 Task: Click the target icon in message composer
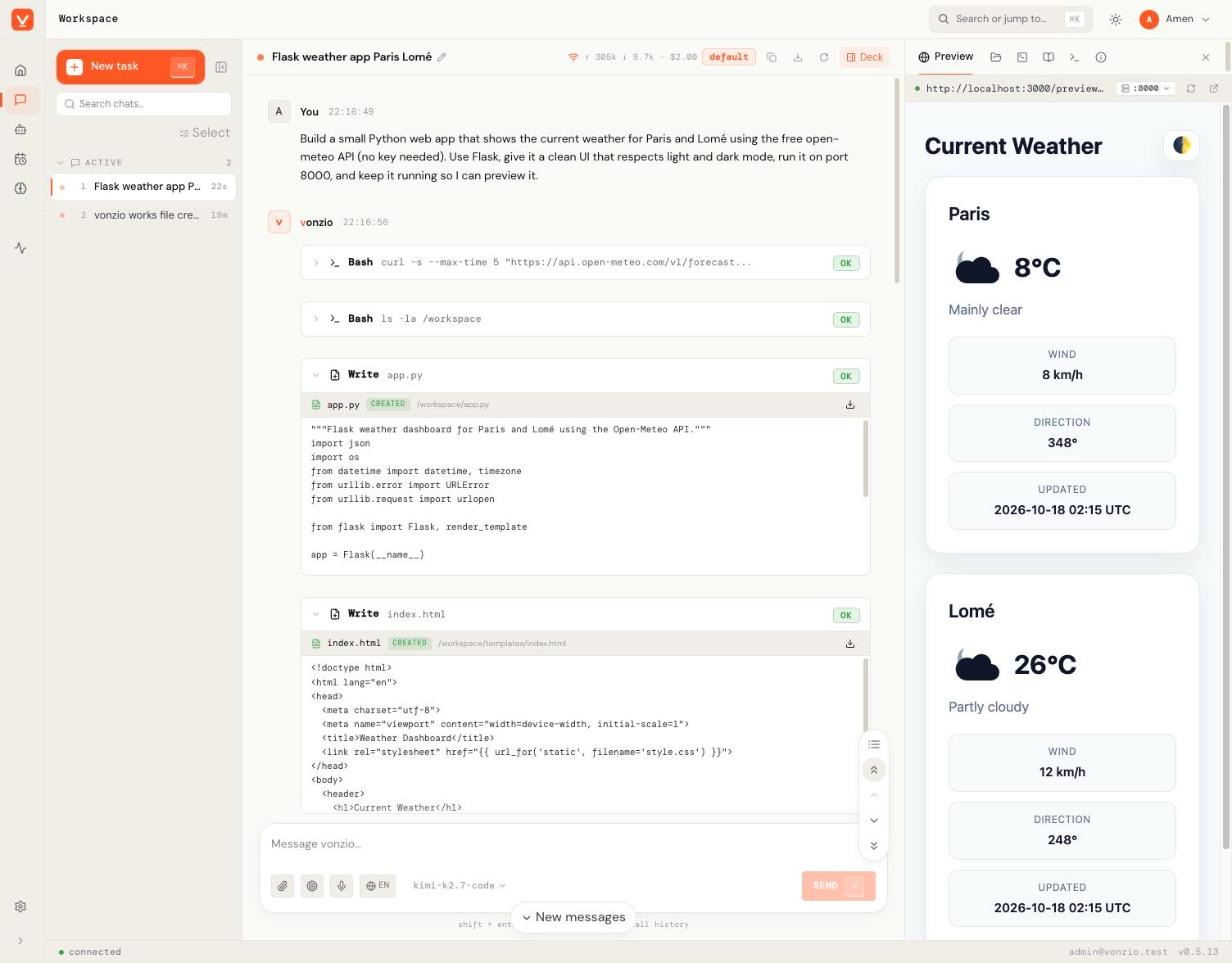point(312,885)
